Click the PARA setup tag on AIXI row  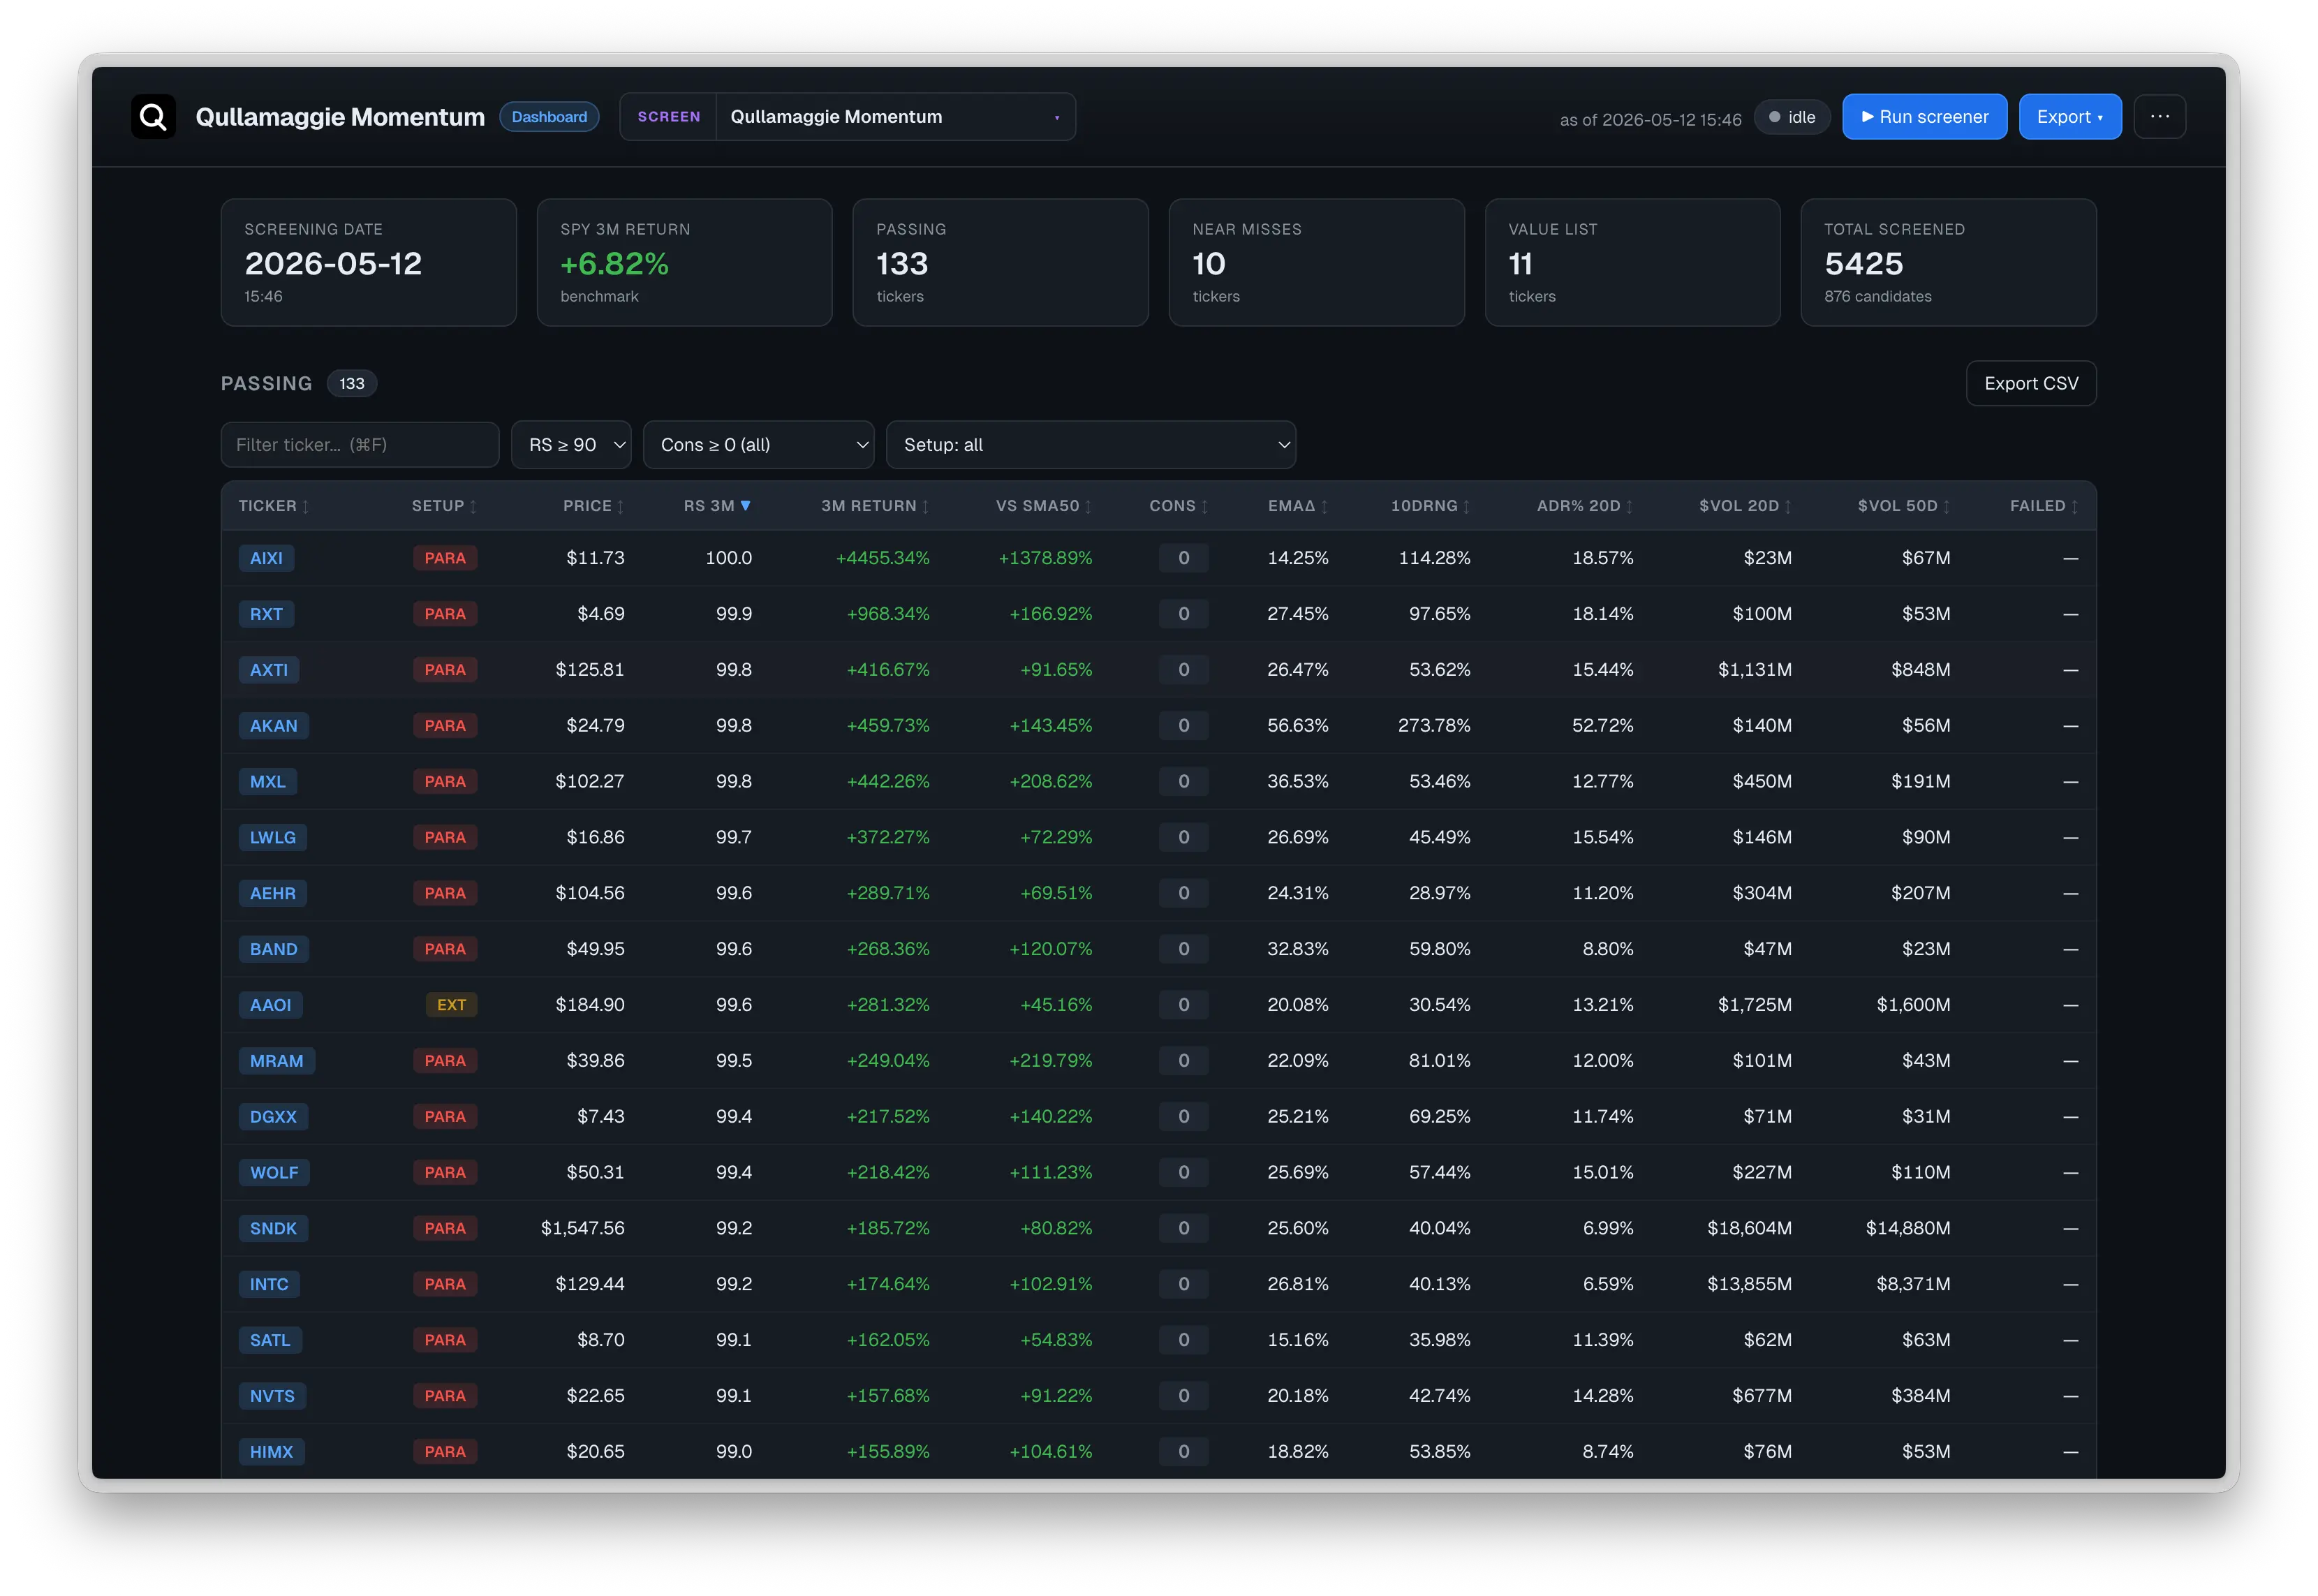coord(445,558)
